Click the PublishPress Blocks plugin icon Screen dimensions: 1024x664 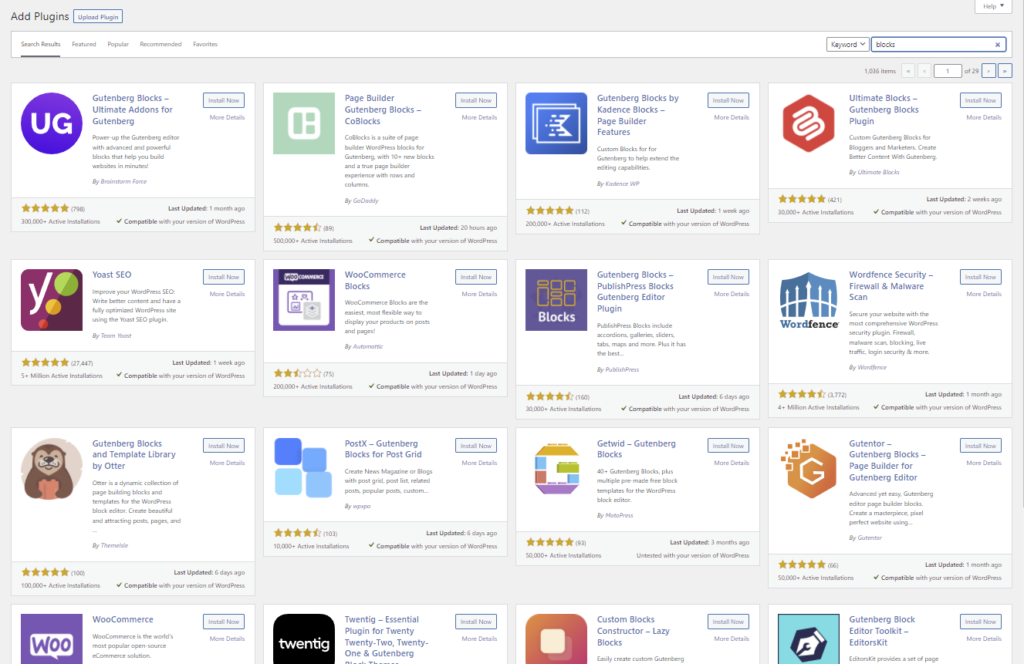coord(556,300)
